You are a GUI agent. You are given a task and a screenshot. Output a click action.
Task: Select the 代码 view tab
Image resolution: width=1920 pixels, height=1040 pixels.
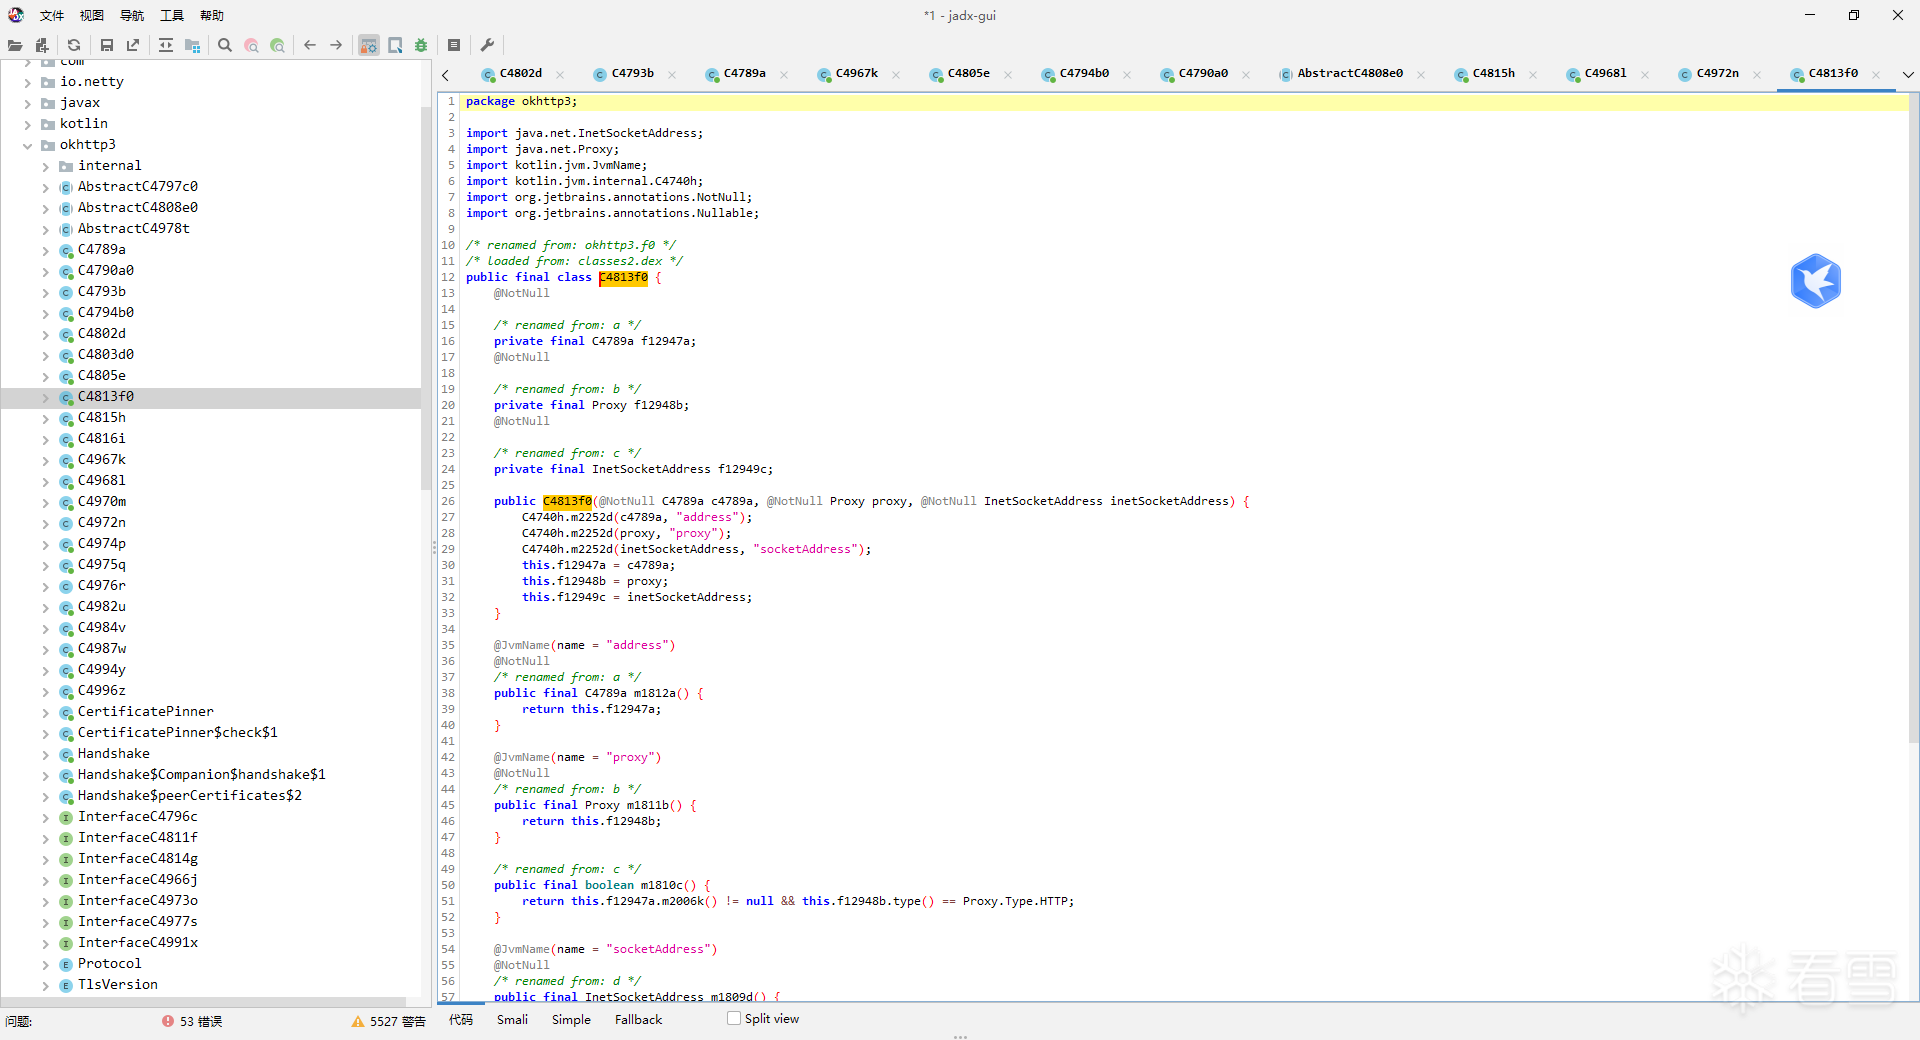tap(461, 1019)
